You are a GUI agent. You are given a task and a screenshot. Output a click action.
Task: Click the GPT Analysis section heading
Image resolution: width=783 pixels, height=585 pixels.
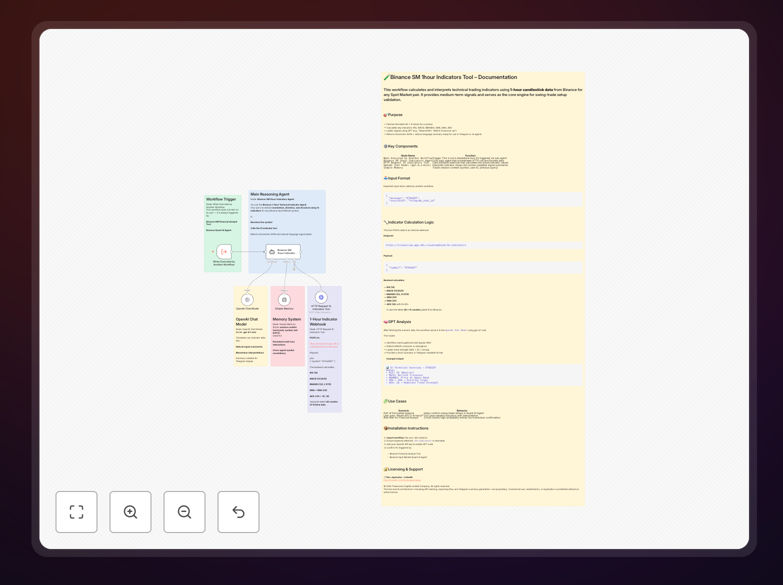[x=397, y=322]
